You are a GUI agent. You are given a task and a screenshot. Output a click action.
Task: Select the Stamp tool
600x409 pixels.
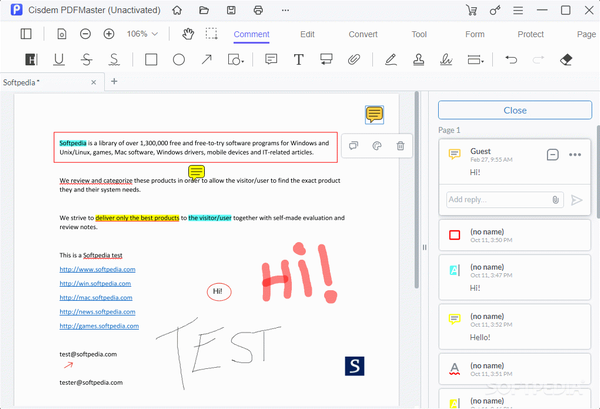[418, 60]
